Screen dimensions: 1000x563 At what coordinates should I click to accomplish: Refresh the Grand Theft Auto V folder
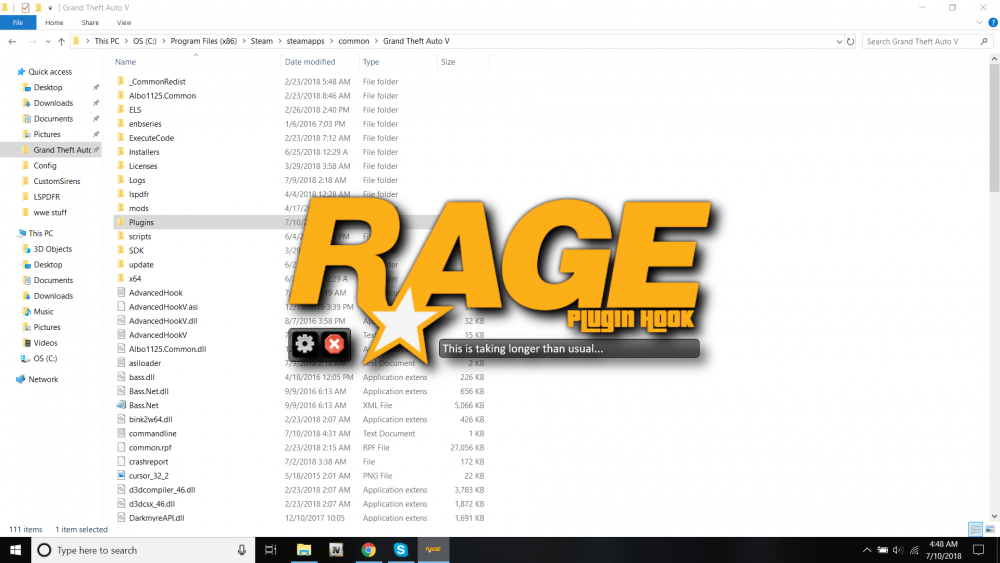(850, 41)
